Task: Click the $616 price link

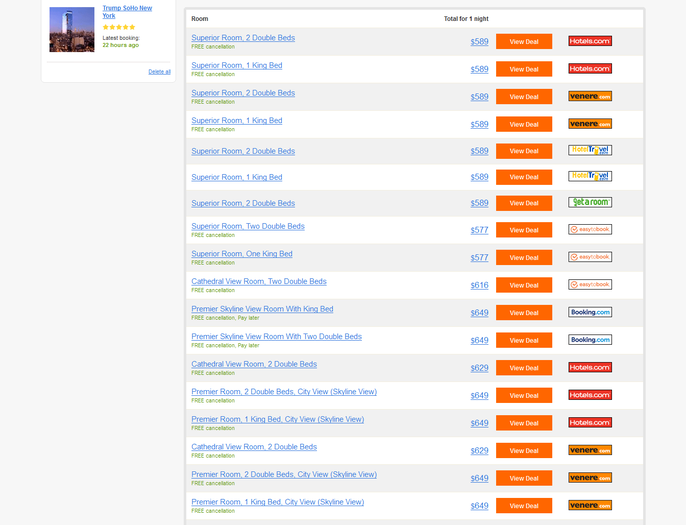Action: click(479, 285)
